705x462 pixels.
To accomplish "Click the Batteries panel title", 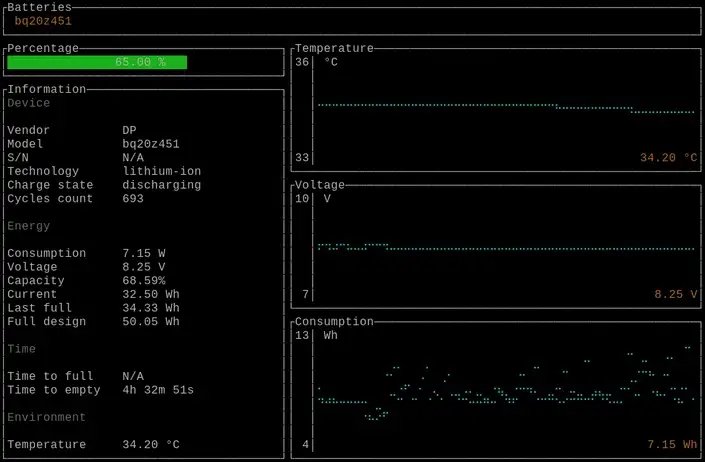I will point(40,7).
